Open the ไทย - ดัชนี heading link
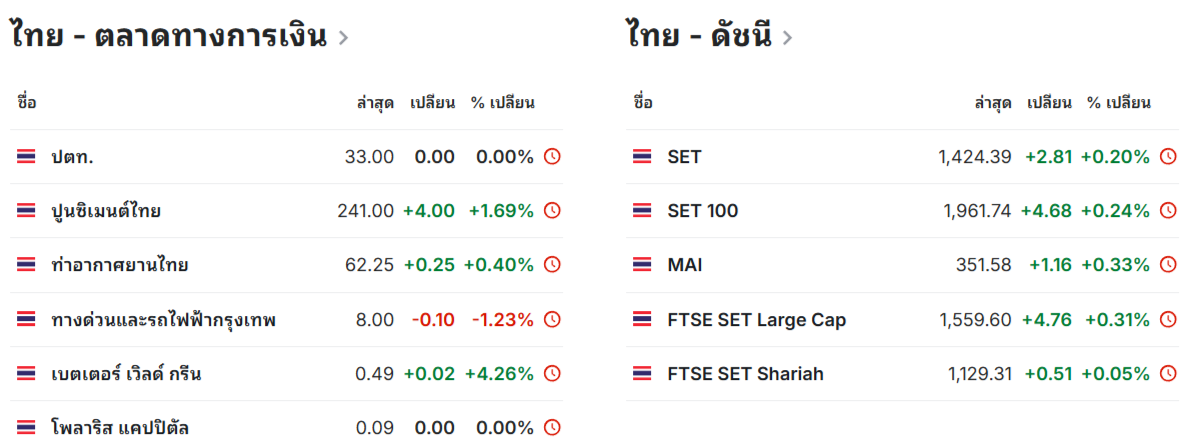This screenshot has height=442, width=1195. [x=699, y=36]
